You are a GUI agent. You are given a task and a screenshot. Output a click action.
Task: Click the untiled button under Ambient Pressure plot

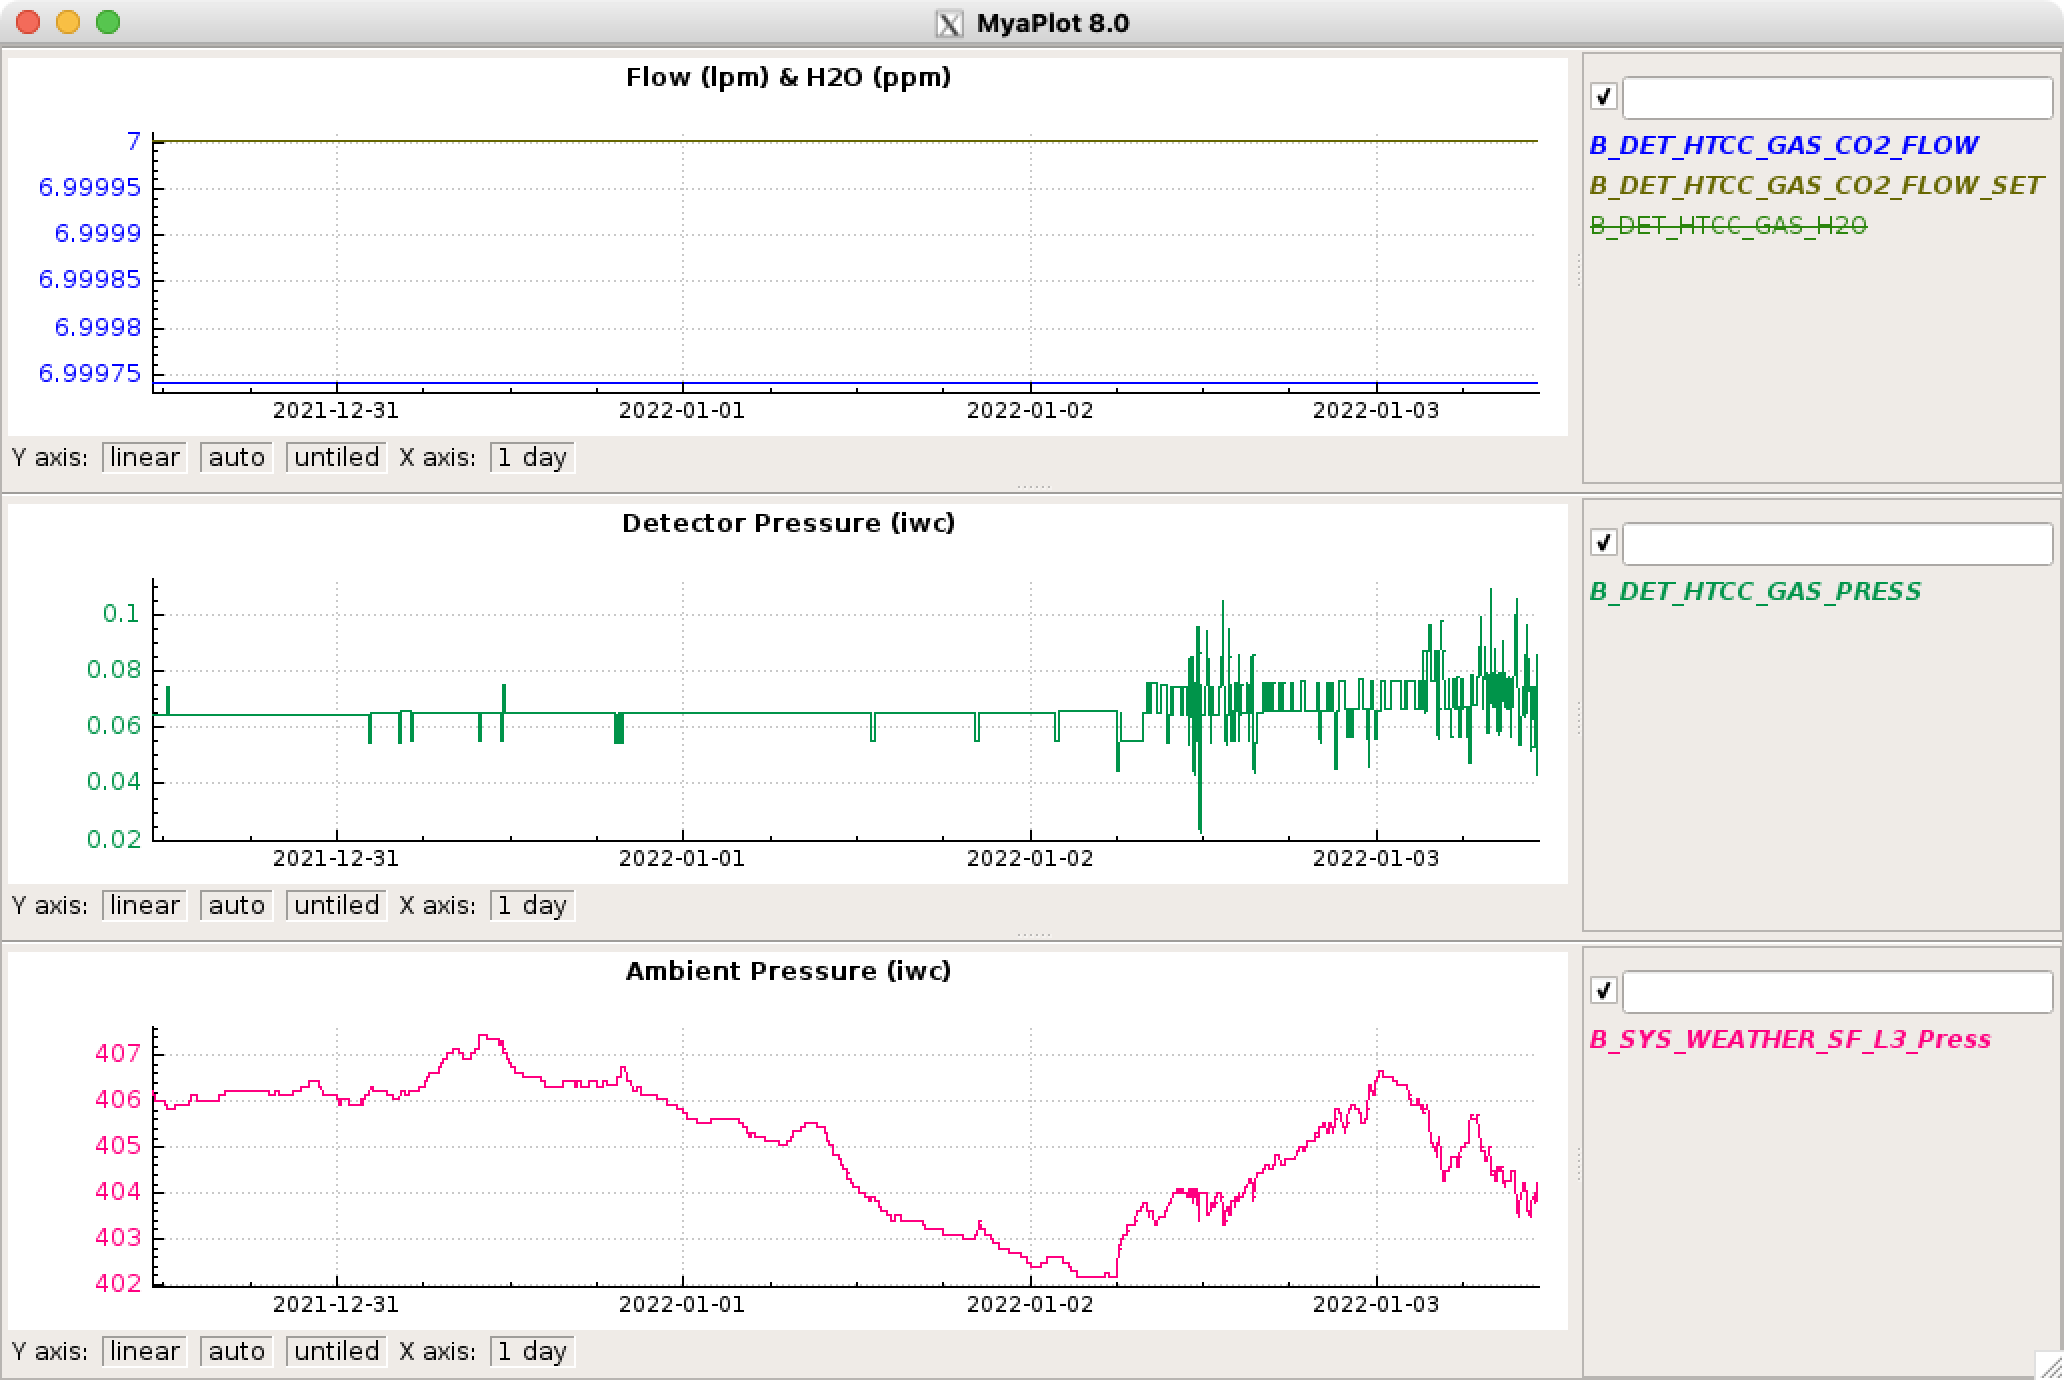tap(336, 1352)
